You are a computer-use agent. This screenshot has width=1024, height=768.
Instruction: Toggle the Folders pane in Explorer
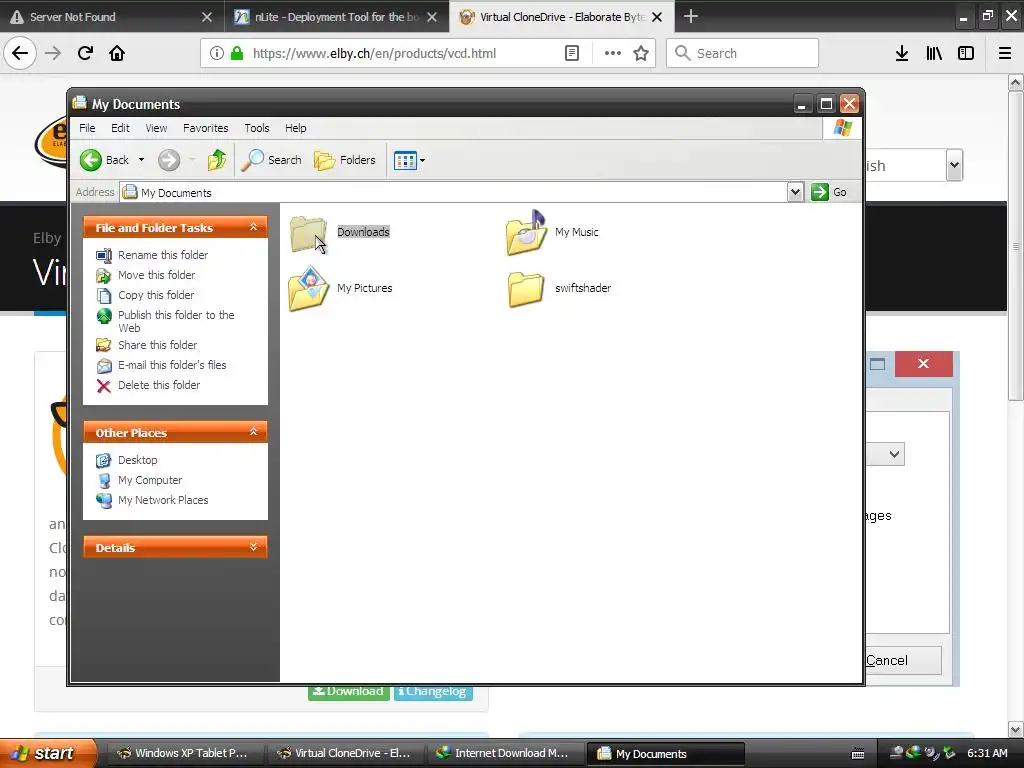pos(345,160)
